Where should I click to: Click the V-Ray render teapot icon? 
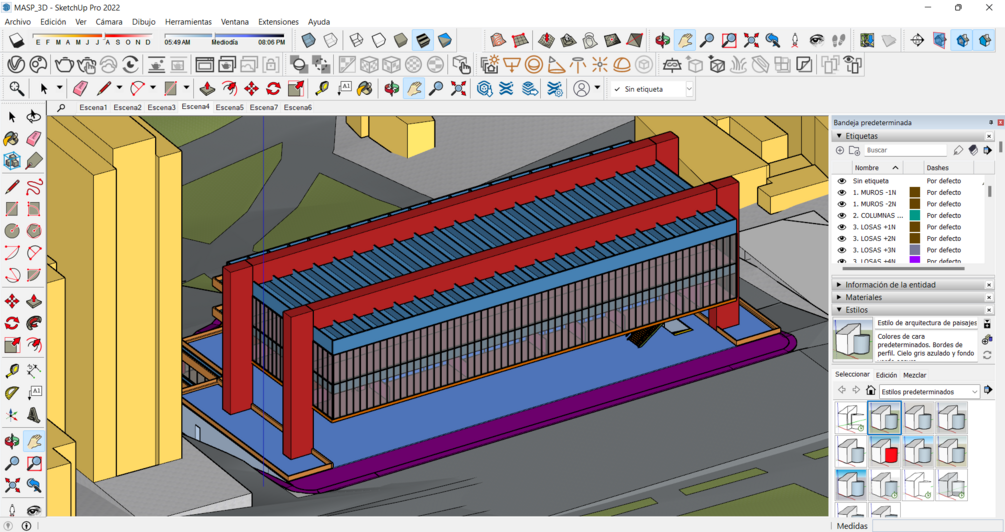[x=63, y=65]
